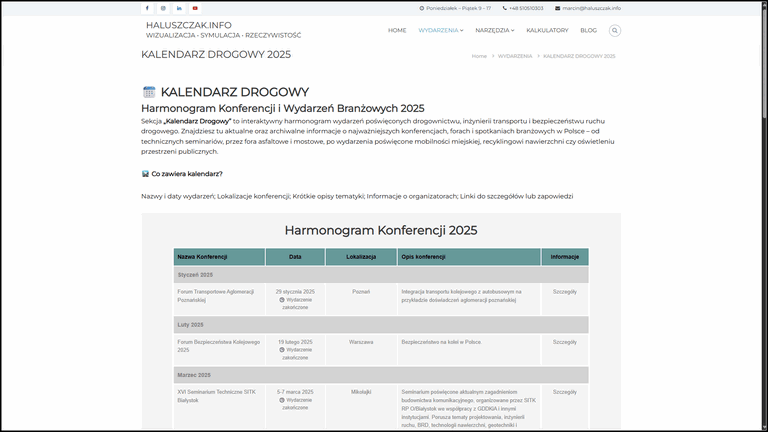Open the LinkedIn social icon
Screen dimensions: 768x432
pyautogui.click(x=179, y=8)
